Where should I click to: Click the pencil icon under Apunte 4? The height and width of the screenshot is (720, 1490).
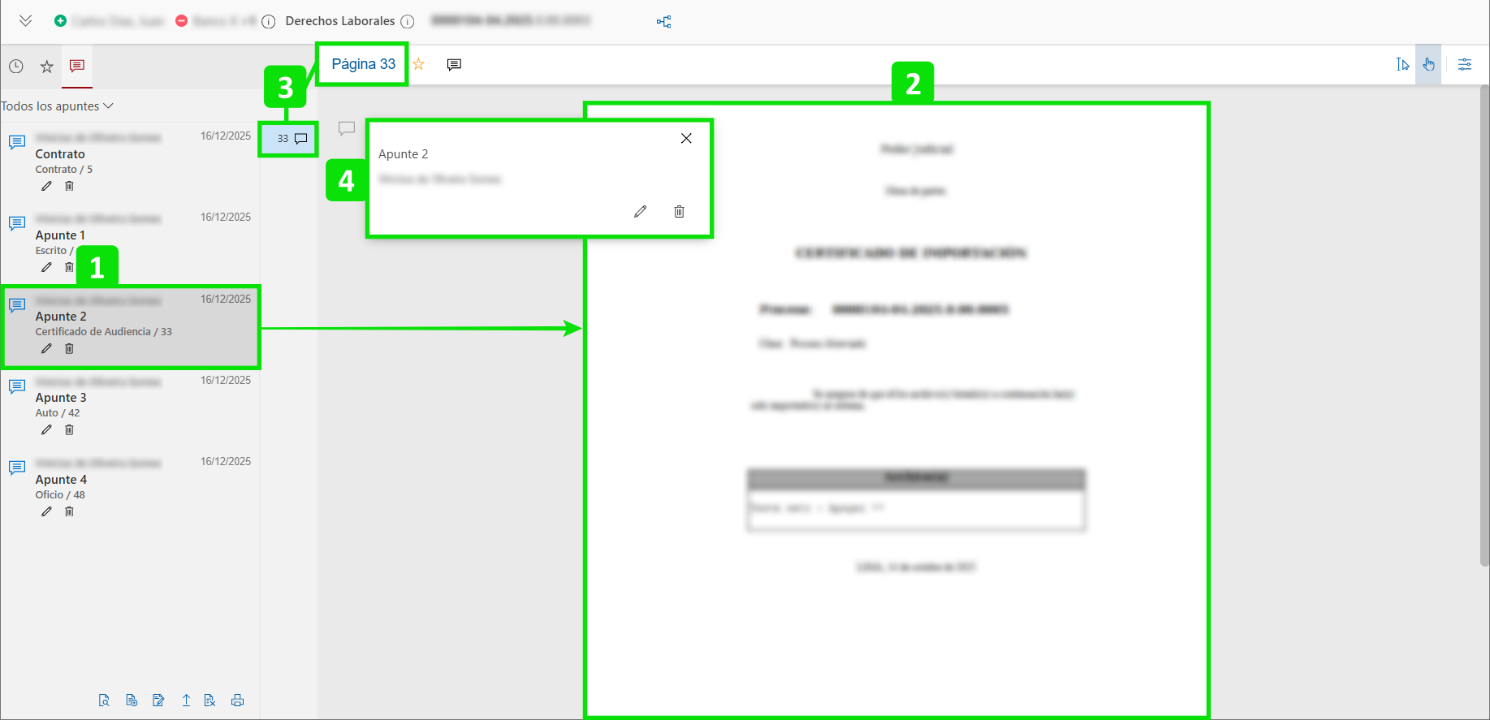click(x=46, y=511)
